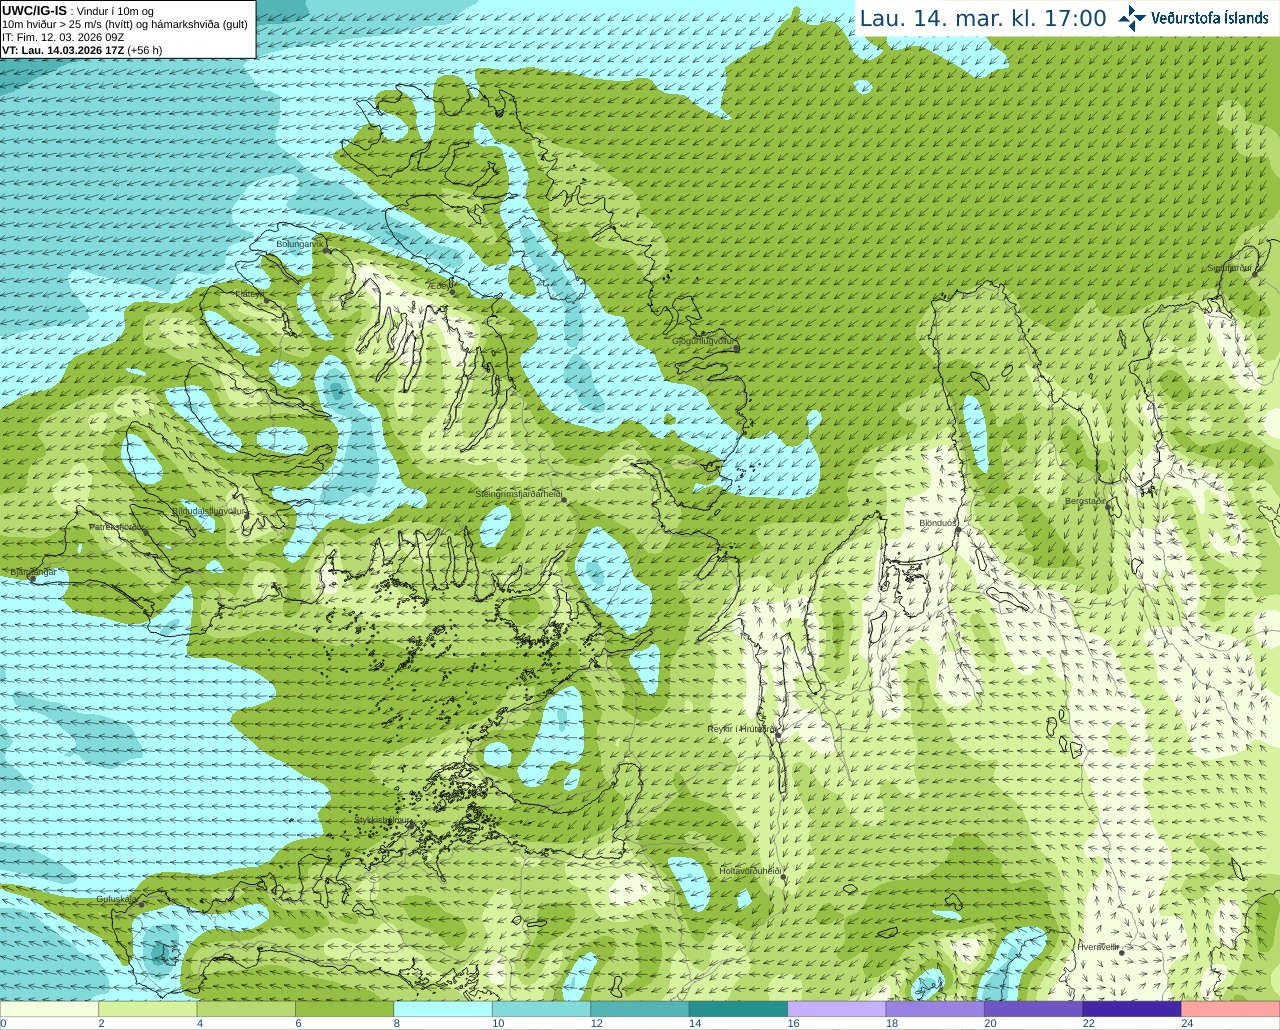Click the VT: Lau. 14.03.2026 17Z line
The height and width of the screenshot is (1030, 1280).
(x=82, y=50)
